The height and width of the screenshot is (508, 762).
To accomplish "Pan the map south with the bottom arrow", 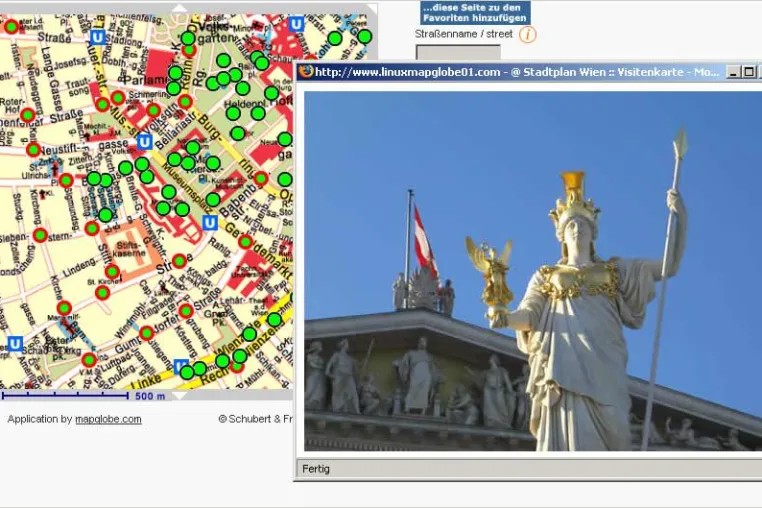I will point(179,395).
